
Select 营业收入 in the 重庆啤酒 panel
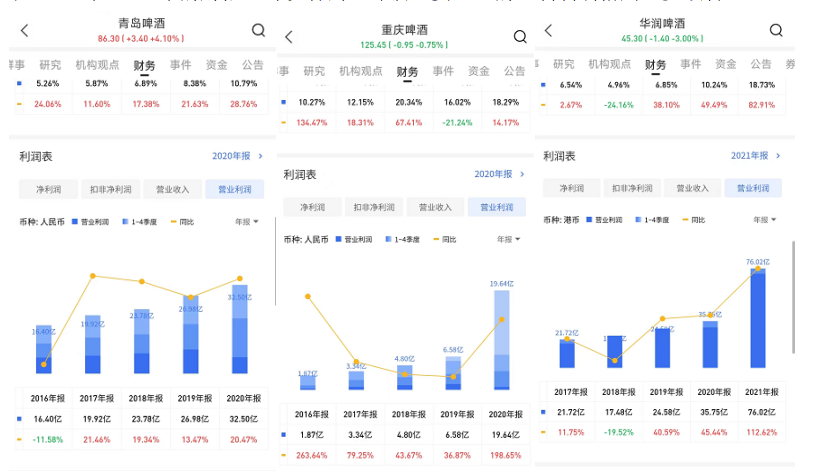435,207
